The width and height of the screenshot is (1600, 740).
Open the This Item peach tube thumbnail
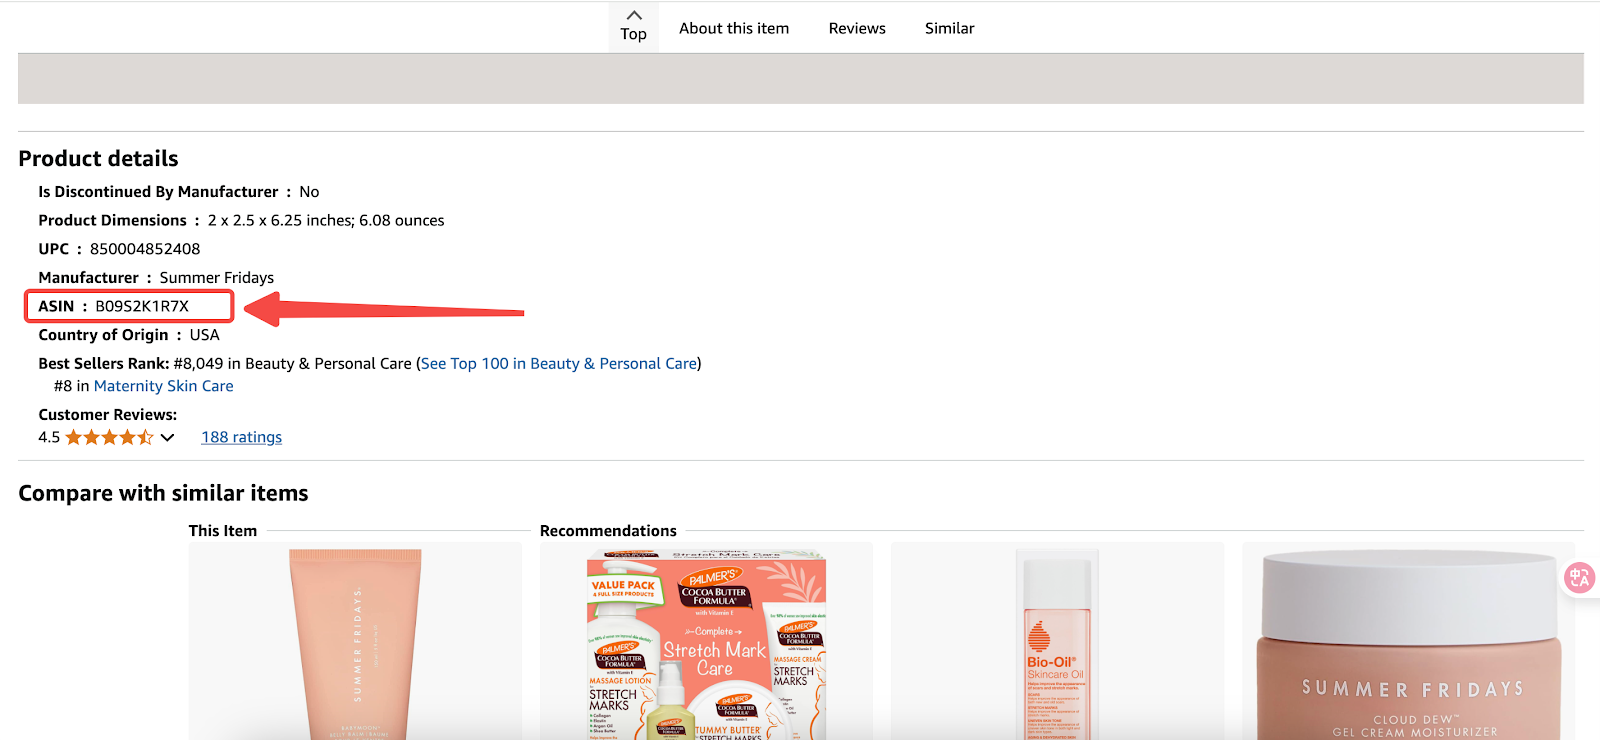point(355,643)
